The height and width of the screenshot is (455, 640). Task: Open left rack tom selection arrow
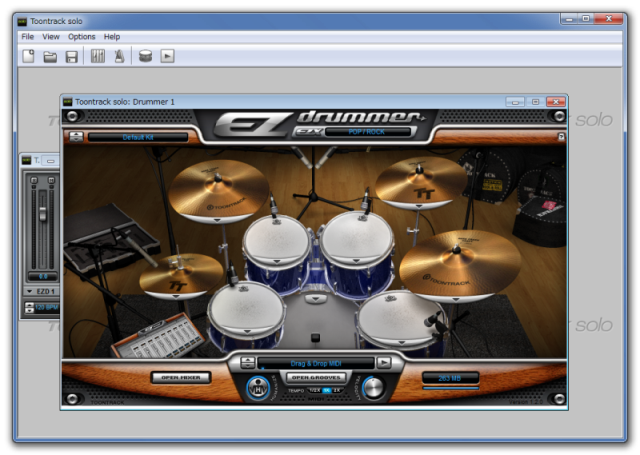pos(277,262)
